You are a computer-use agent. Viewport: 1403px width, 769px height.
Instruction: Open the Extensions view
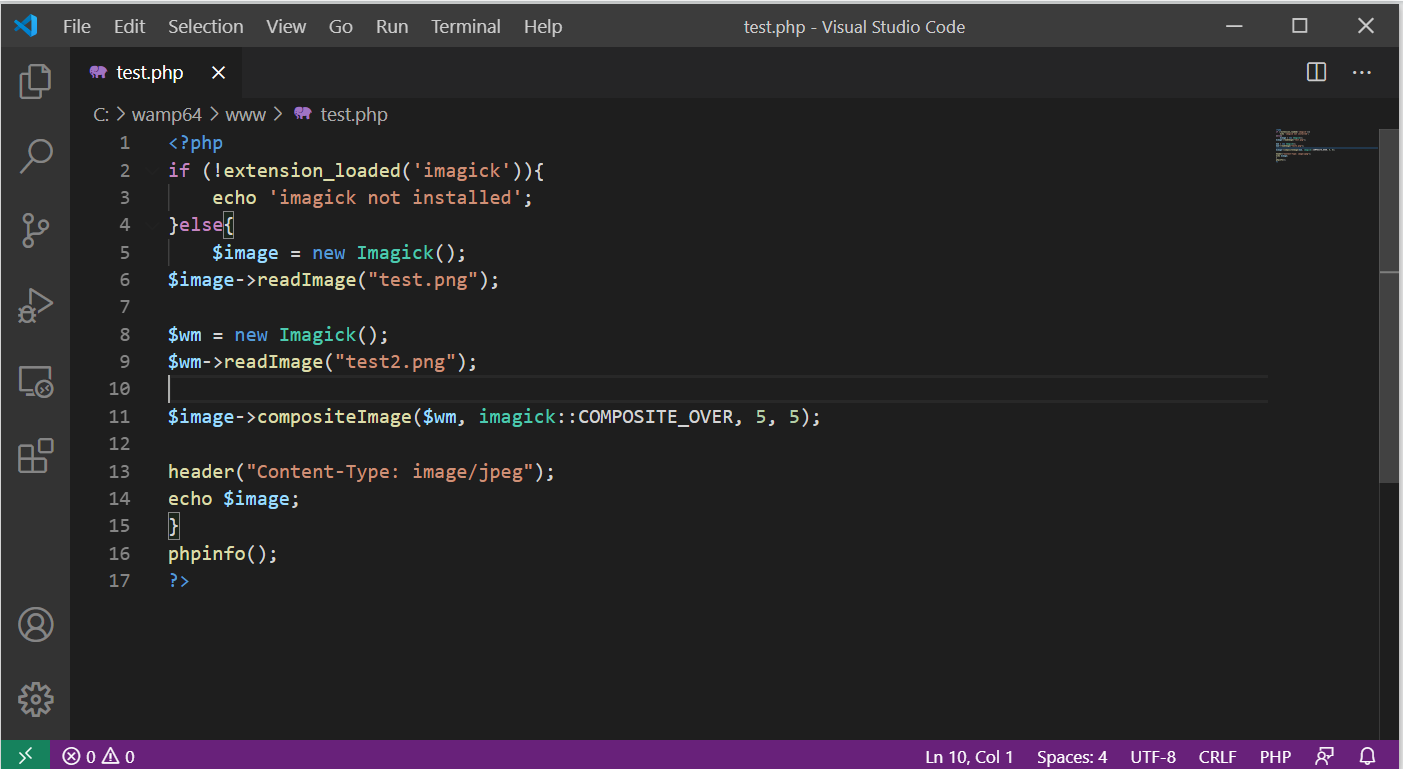click(36, 456)
